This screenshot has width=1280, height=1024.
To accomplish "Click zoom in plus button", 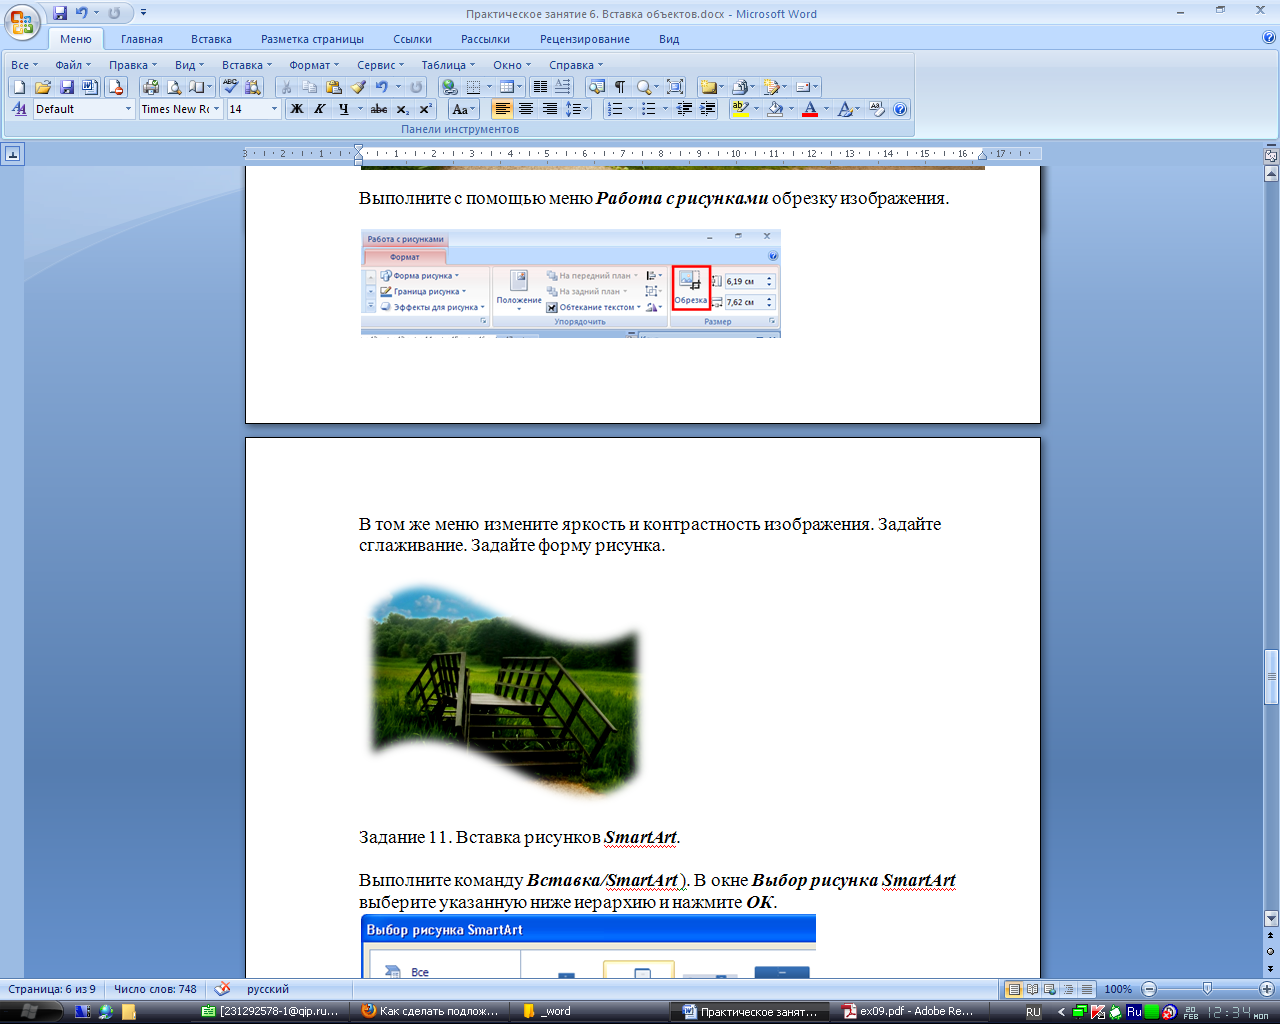I will tap(1267, 989).
